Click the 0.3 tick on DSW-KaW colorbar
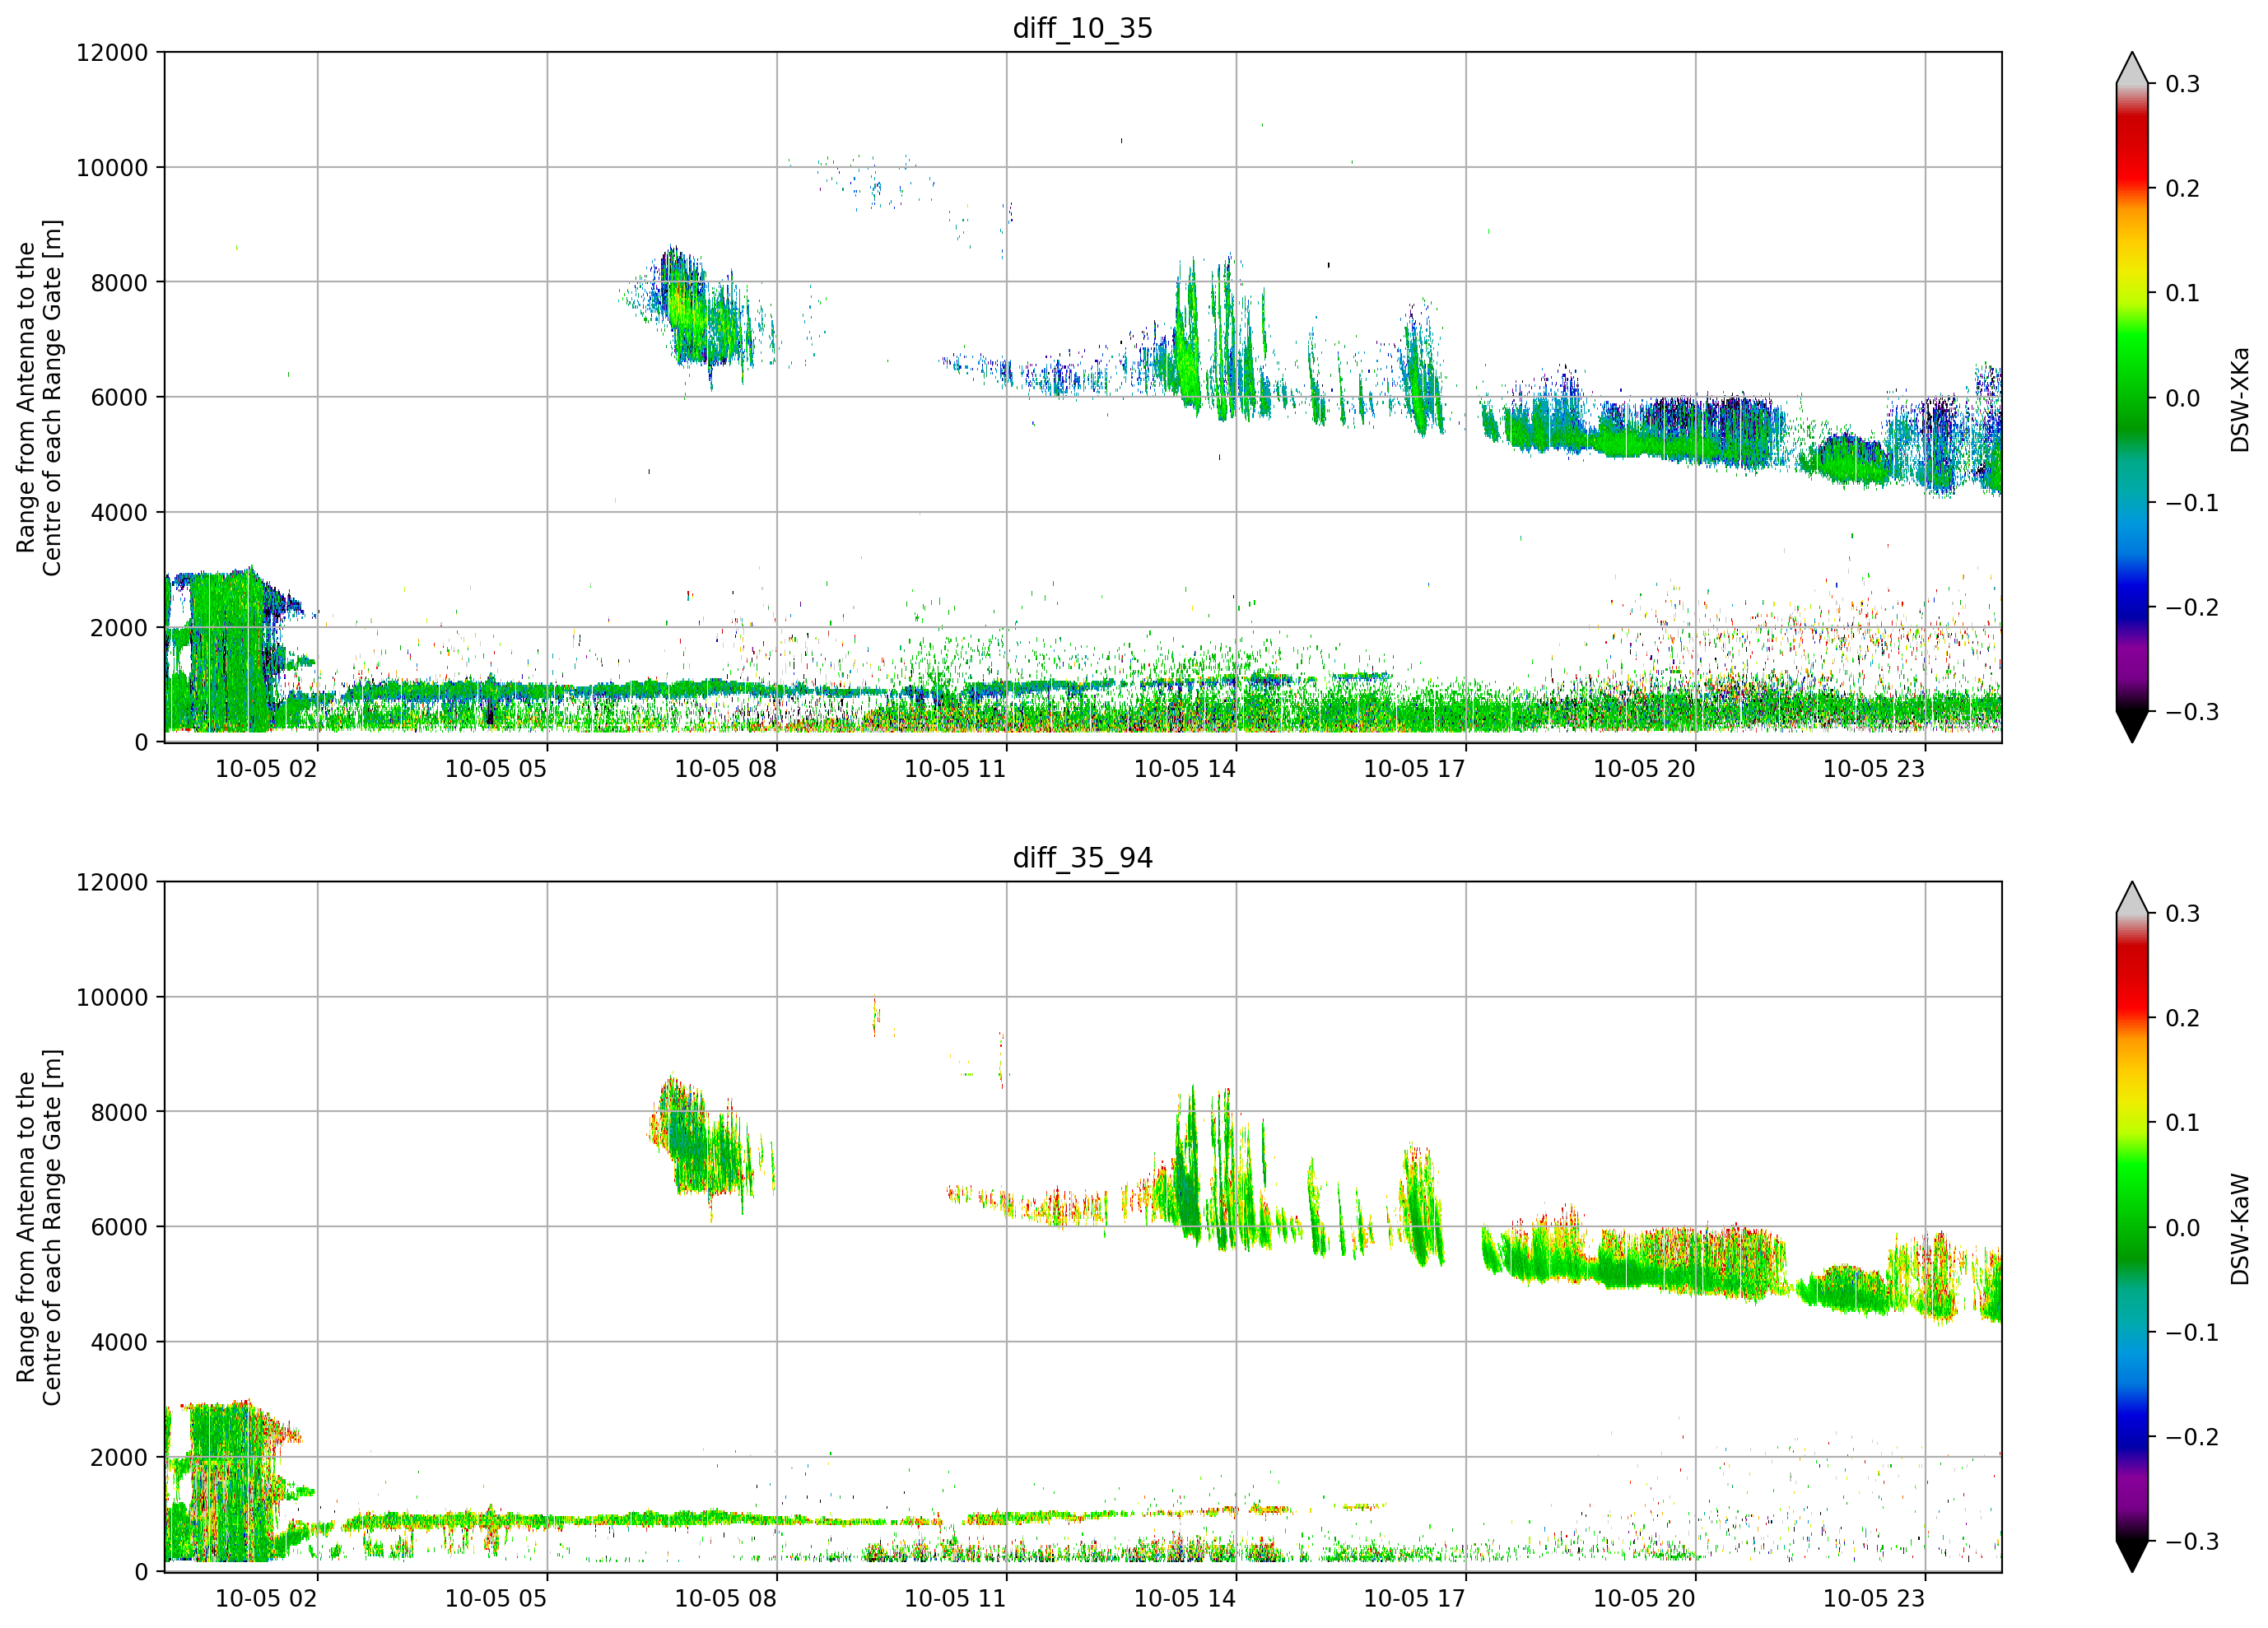The width and height of the screenshot is (2268, 1628). point(2183,914)
